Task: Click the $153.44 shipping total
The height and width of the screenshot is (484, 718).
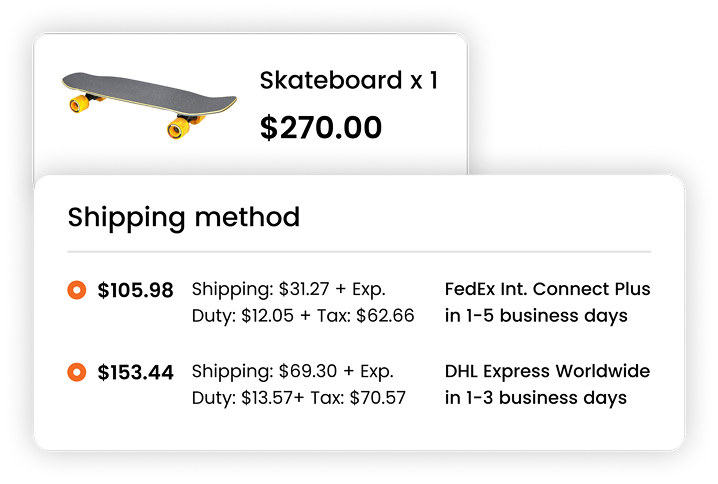Action: point(135,373)
